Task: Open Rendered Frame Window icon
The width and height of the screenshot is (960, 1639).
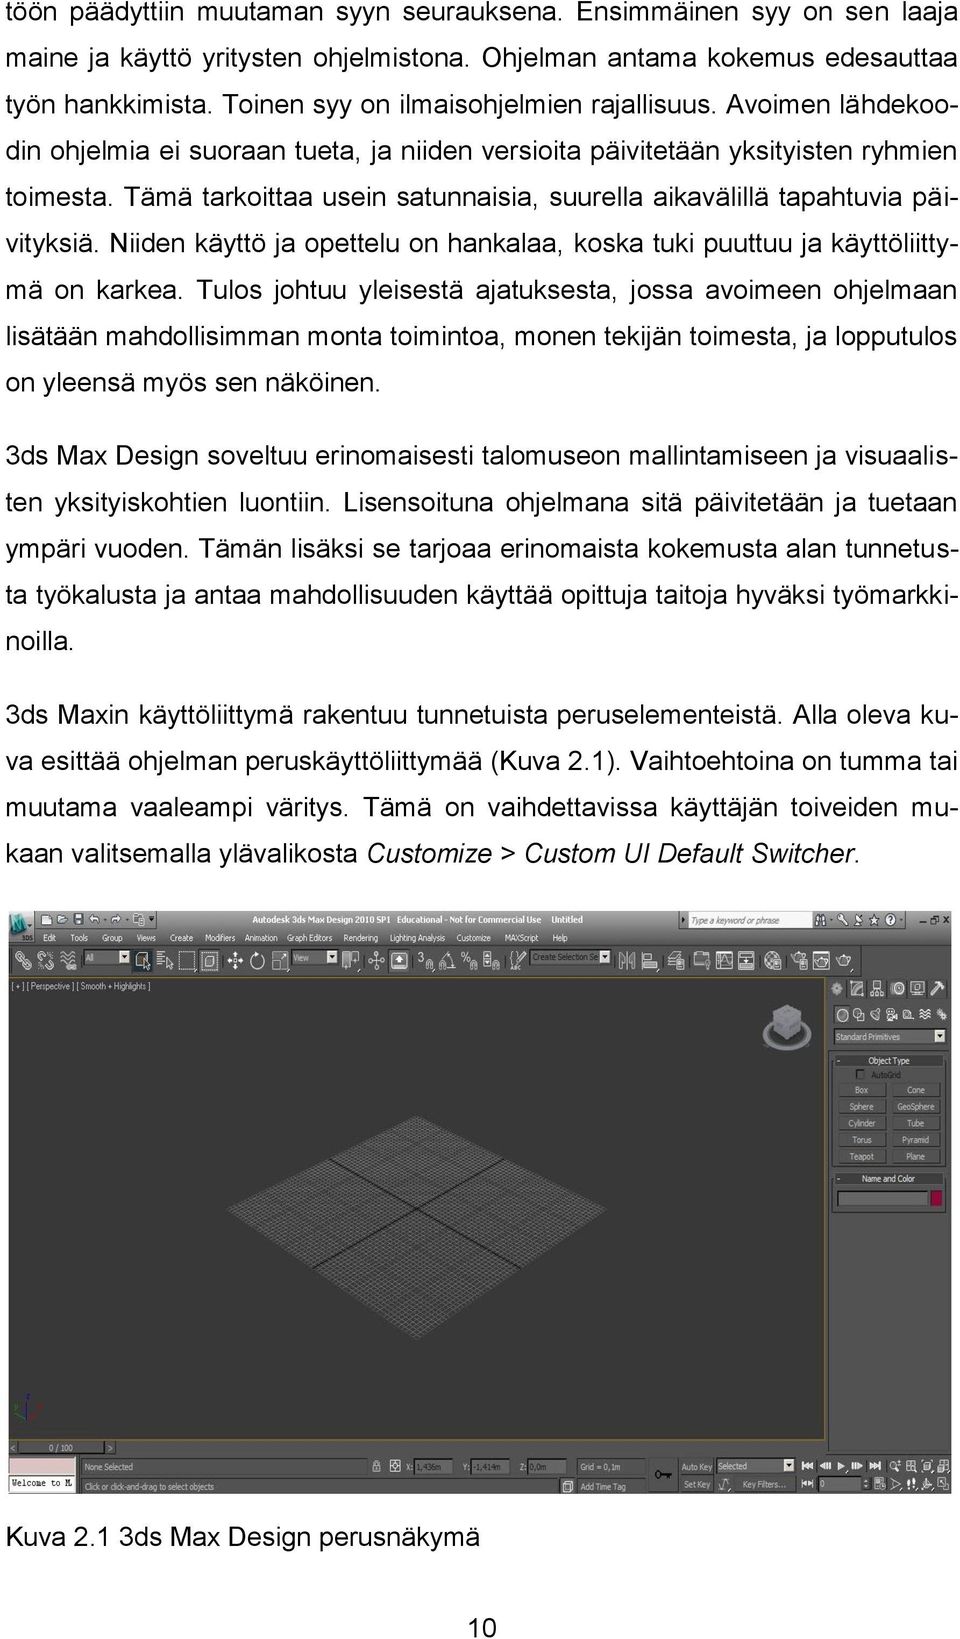Action: (x=822, y=960)
